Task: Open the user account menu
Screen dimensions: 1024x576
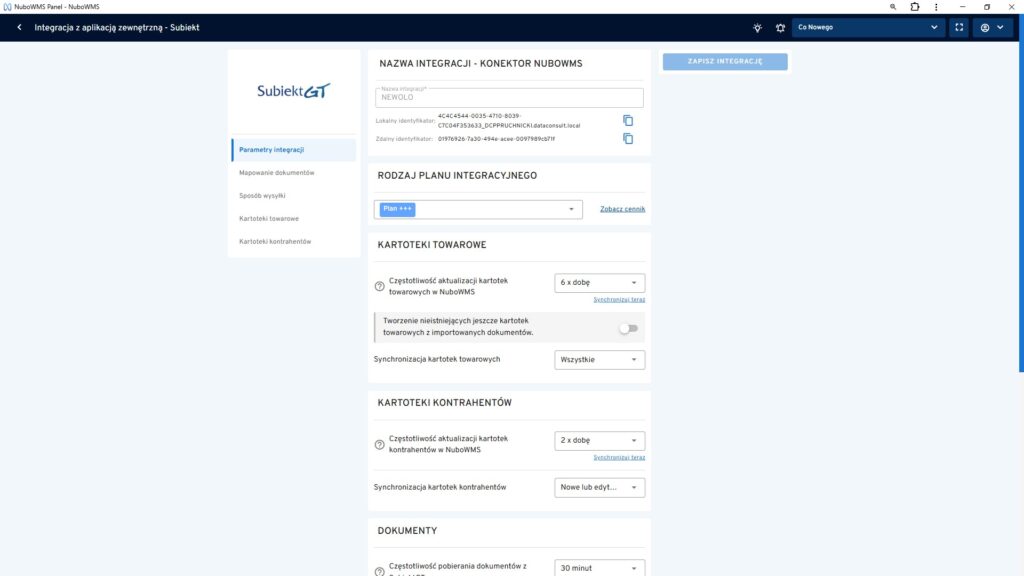Action: click(x=991, y=28)
